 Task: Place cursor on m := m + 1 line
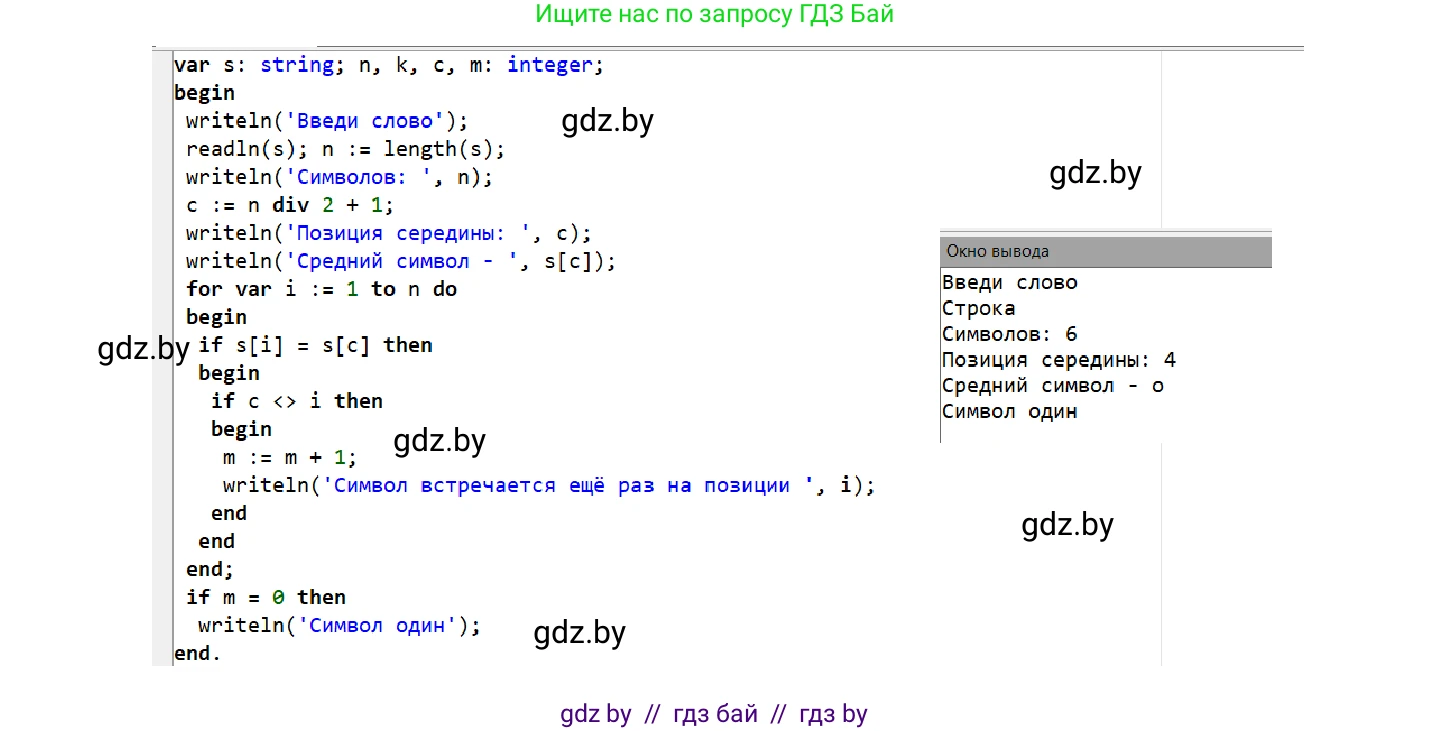289,457
